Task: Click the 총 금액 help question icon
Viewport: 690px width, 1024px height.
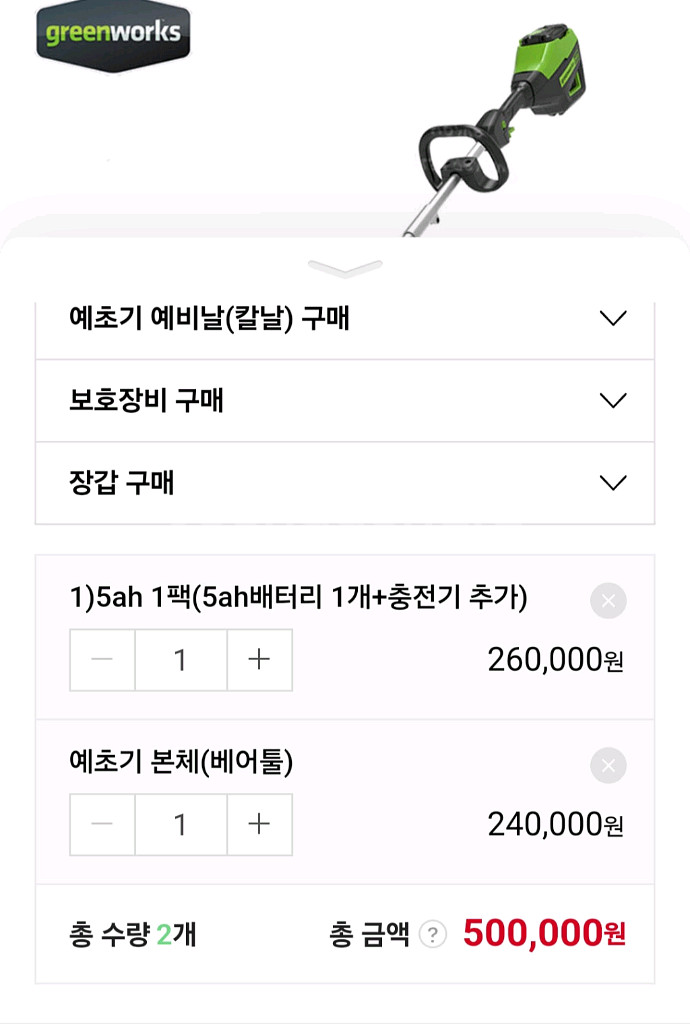Action: coord(432,936)
